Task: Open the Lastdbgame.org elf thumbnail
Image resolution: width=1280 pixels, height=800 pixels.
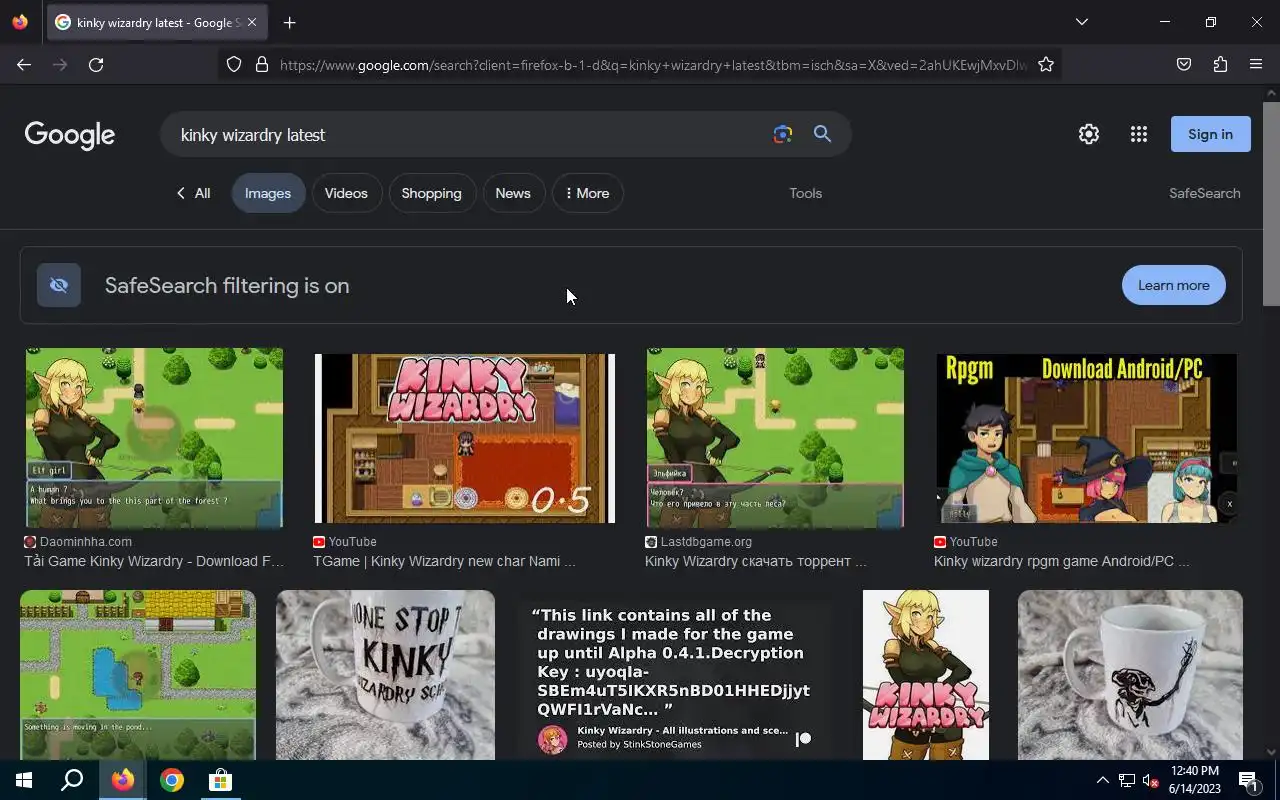Action: pyautogui.click(x=775, y=437)
